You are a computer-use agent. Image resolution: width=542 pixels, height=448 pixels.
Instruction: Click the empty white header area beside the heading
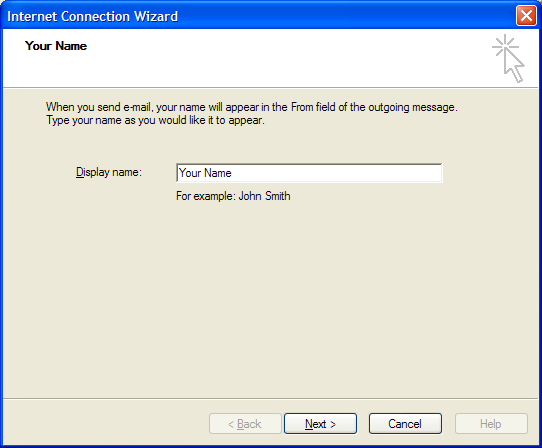(277, 57)
